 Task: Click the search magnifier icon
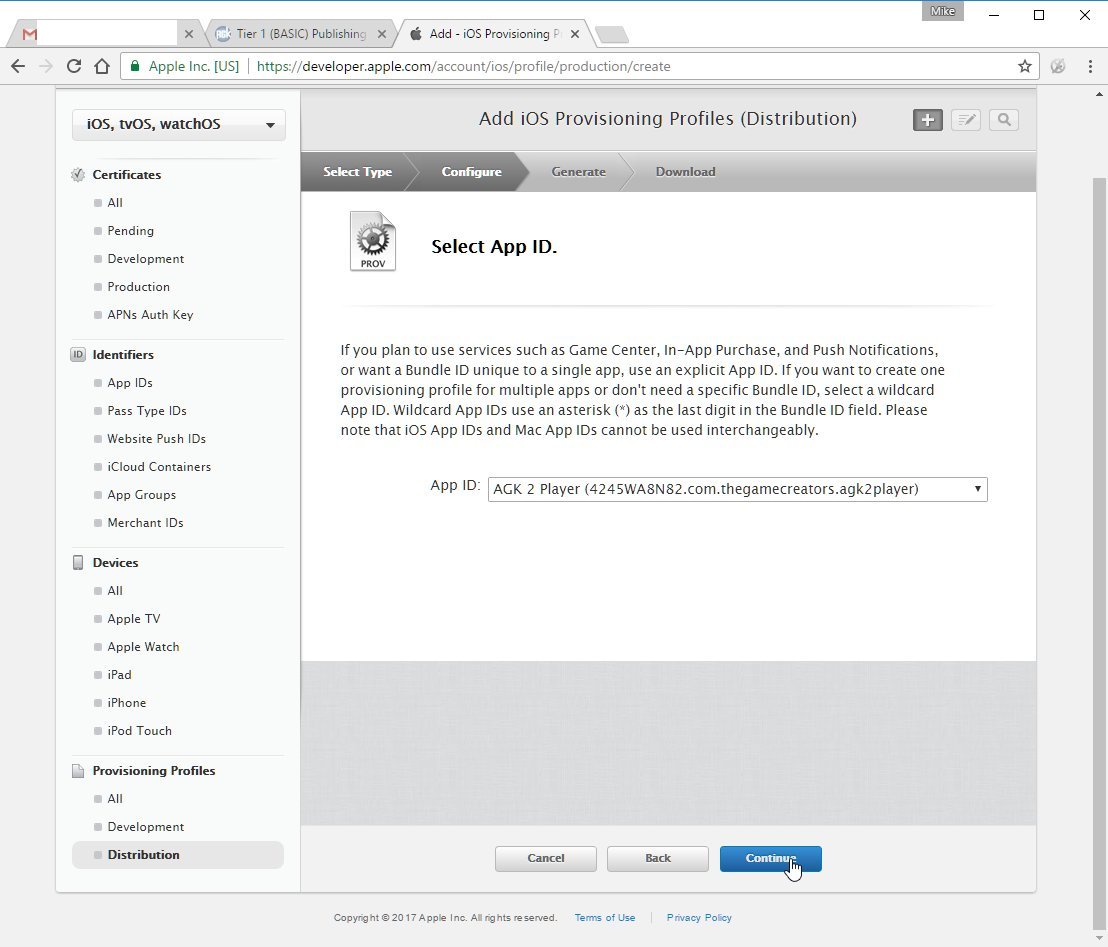coord(1003,120)
